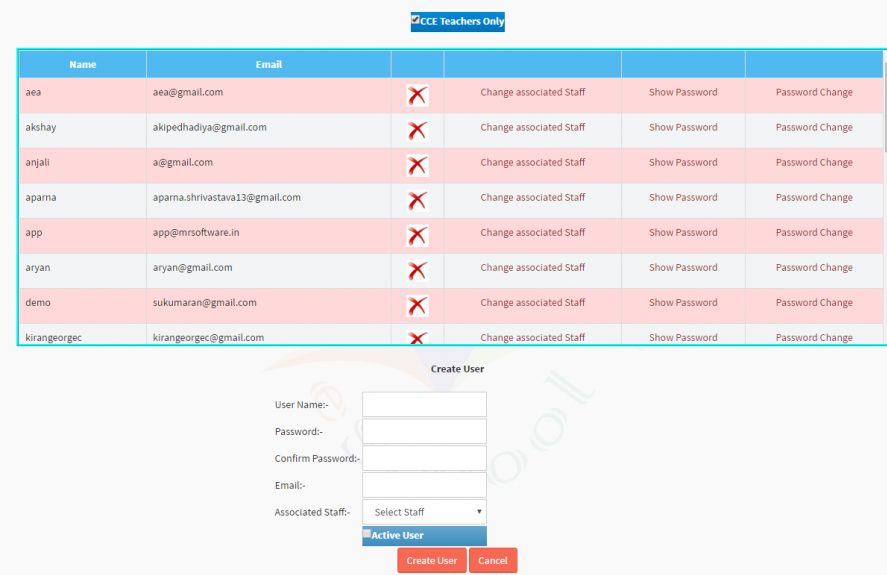Uncheck the CCE Teachers Only checkbox
This screenshot has width=887, height=575.
pyautogui.click(x=415, y=20)
